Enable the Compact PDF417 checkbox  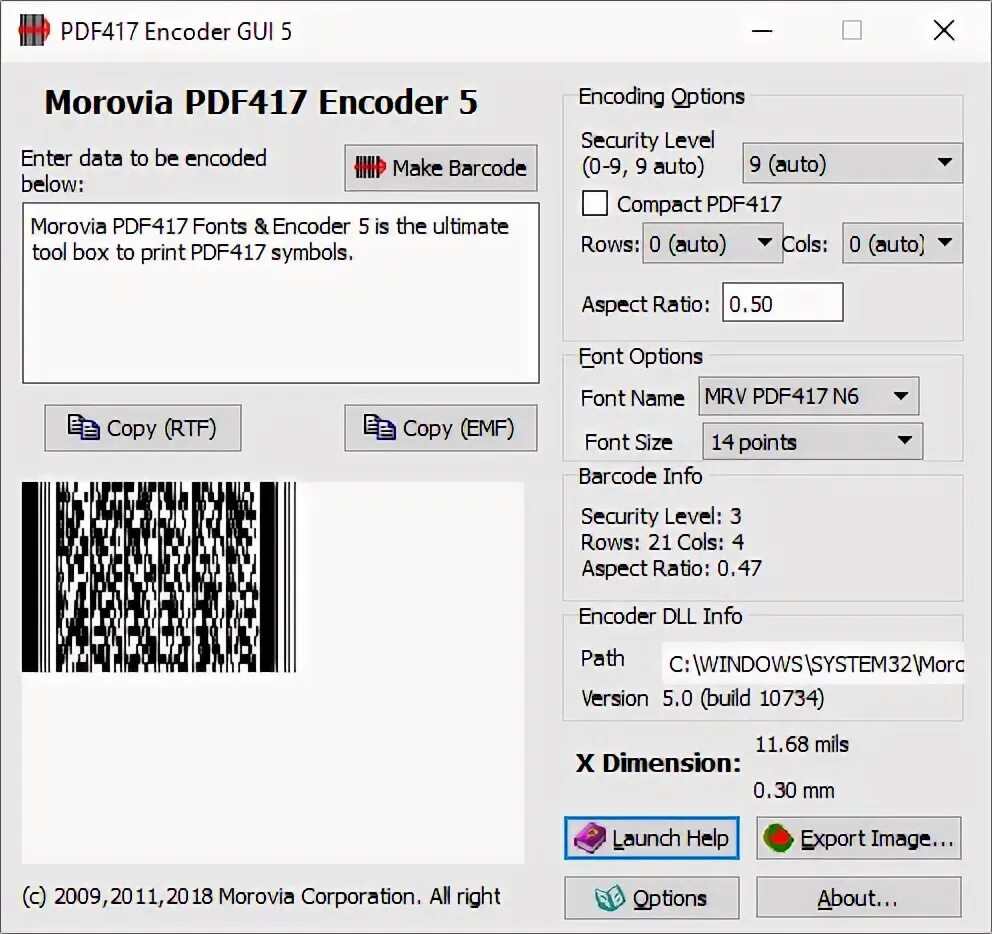click(x=595, y=204)
